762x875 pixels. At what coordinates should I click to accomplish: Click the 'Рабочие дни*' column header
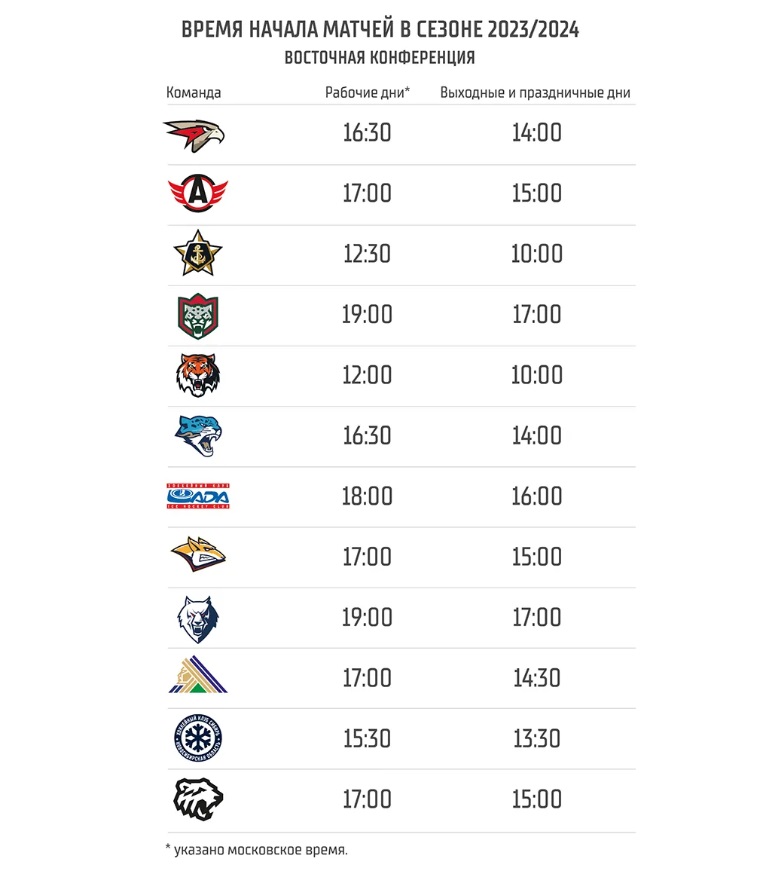pyautogui.click(x=367, y=93)
